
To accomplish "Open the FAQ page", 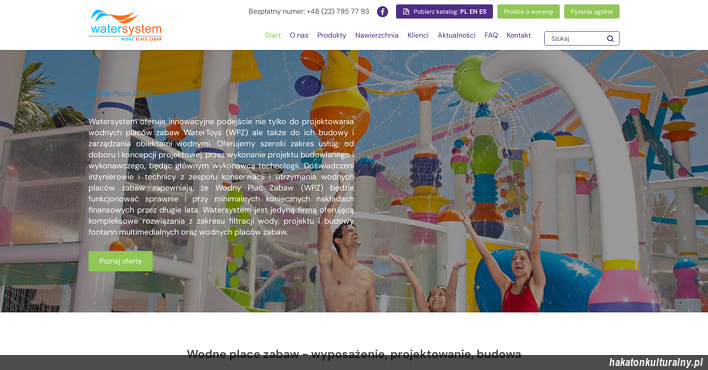I will point(491,35).
